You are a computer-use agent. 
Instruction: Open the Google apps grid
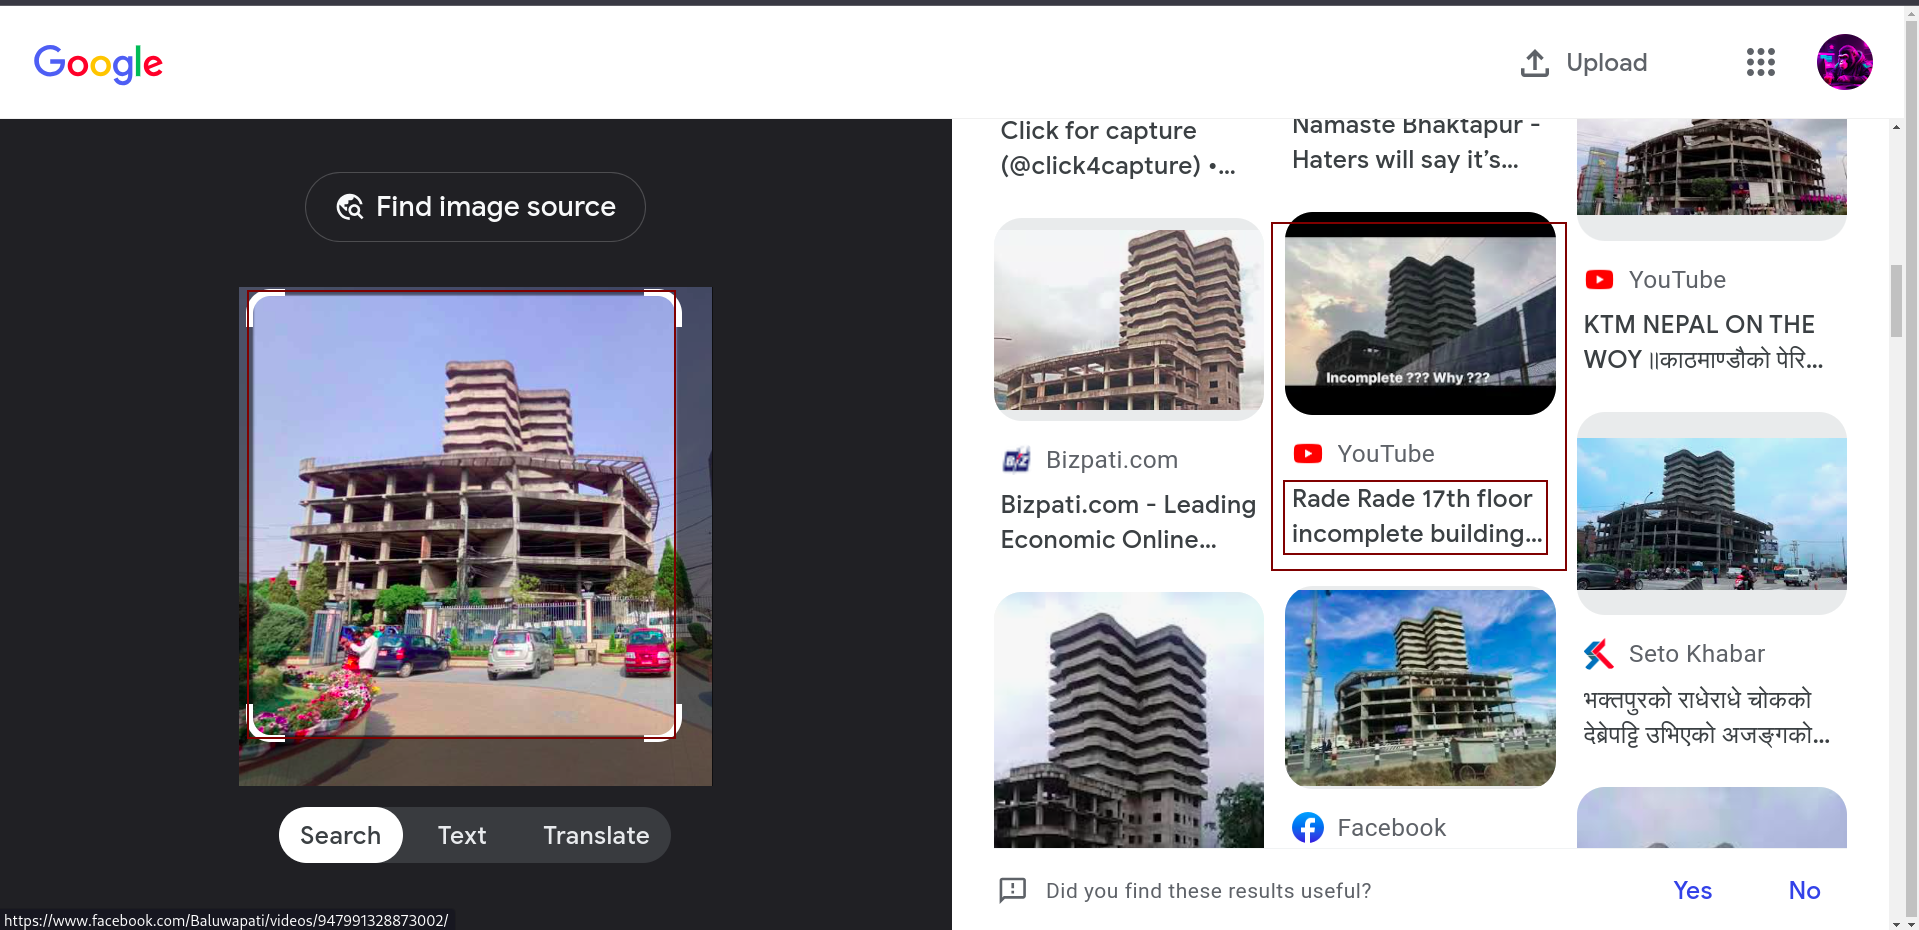[x=1760, y=62]
